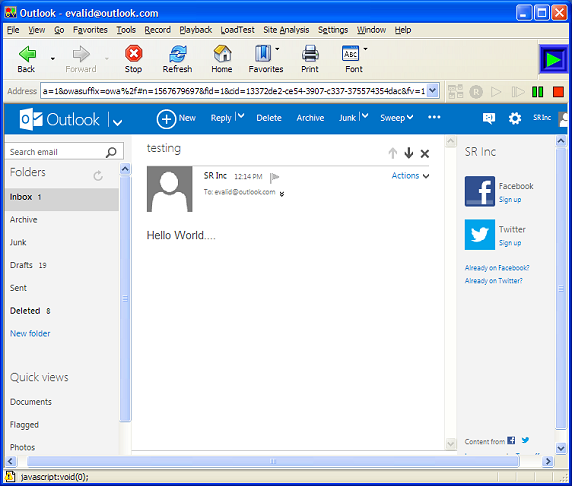
Task: Click the small Facebook icon beside Content from
Action: [511, 440]
